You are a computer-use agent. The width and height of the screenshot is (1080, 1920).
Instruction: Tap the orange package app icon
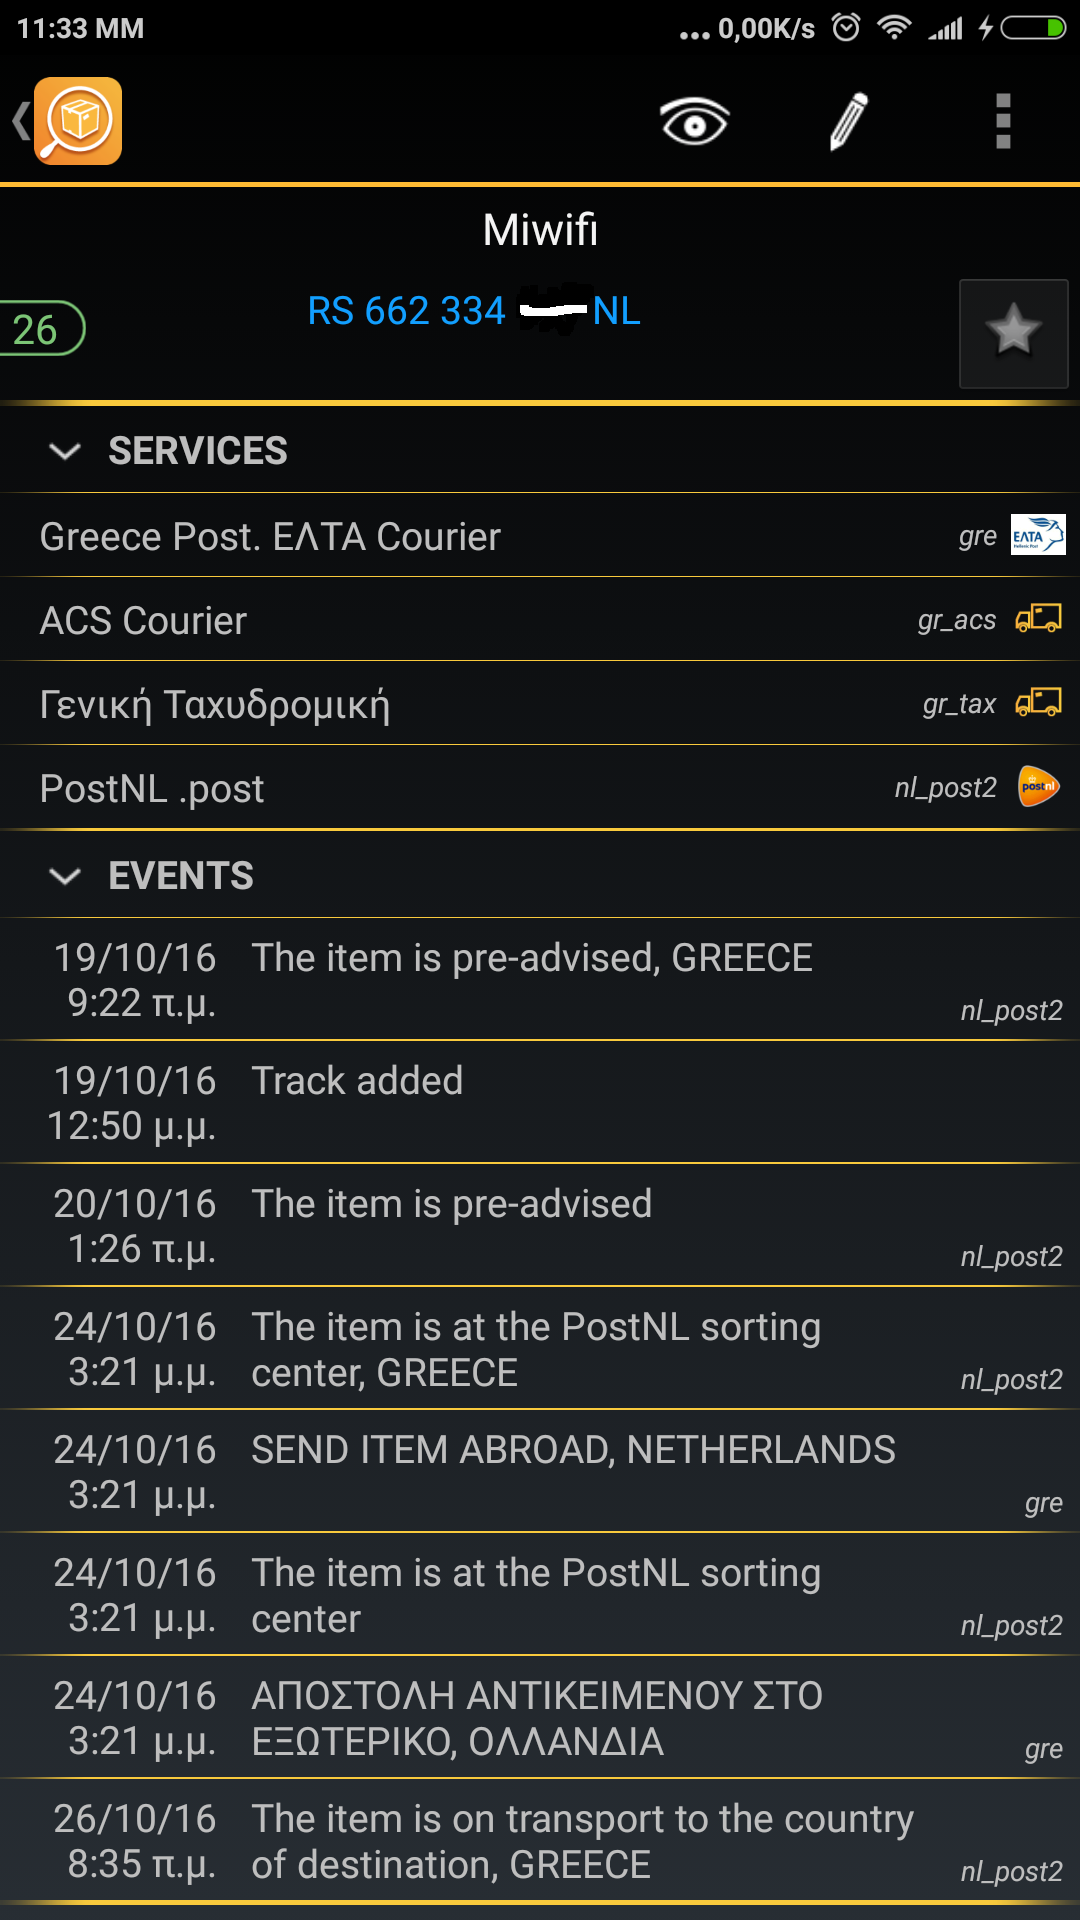coord(78,121)
